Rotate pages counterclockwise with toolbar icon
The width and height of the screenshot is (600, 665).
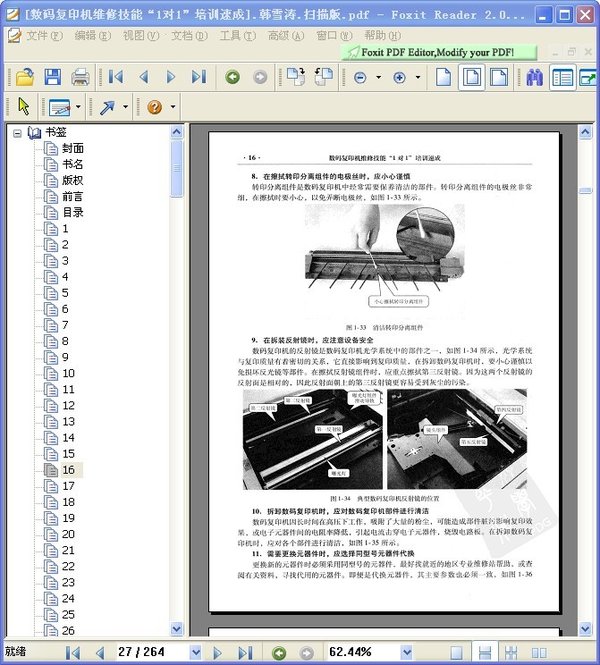point(324,76)
